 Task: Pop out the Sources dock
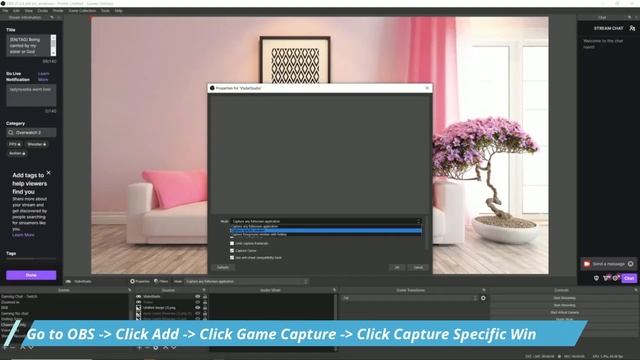pos(204,290)
